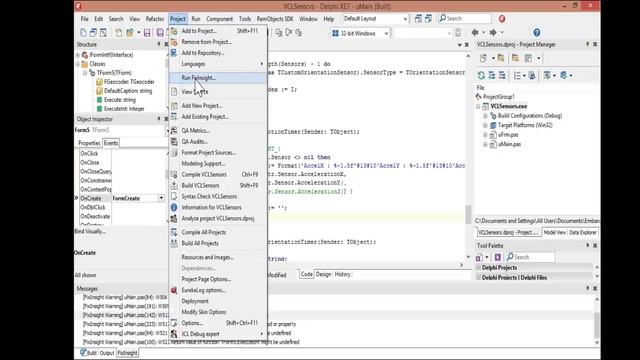
Task: Click Expand All icon in Project Manager
Action: (492, 76)
